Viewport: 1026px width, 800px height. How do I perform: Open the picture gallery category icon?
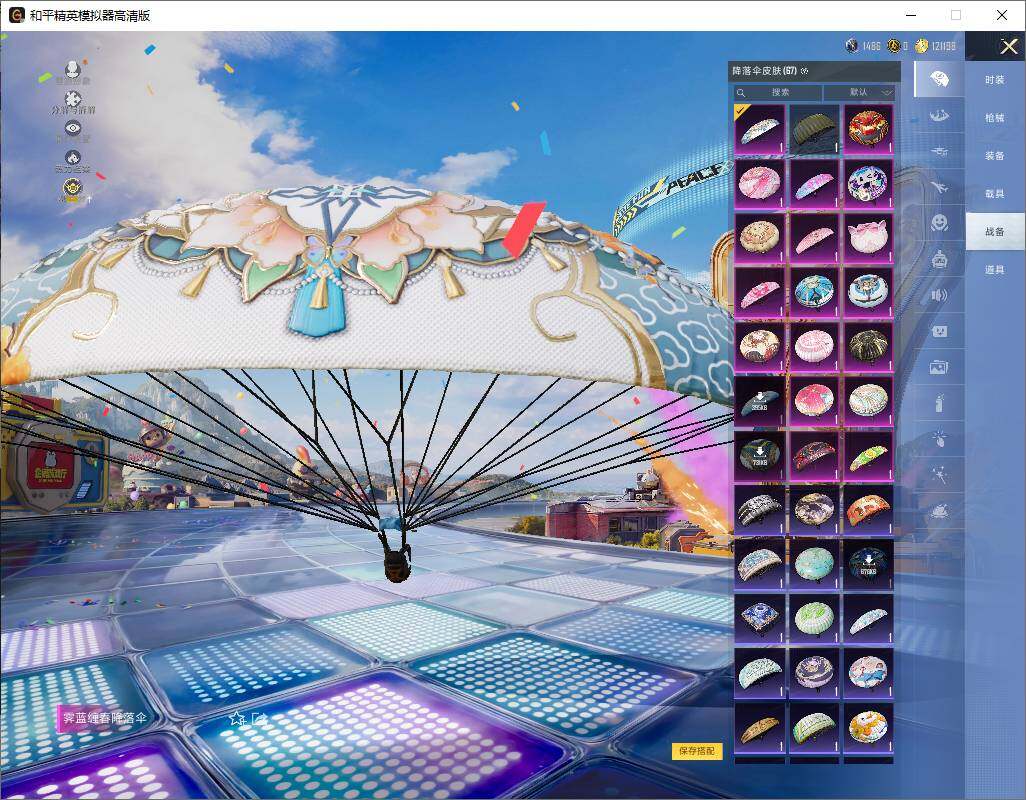pyautogui.click(x=939, y=367)
